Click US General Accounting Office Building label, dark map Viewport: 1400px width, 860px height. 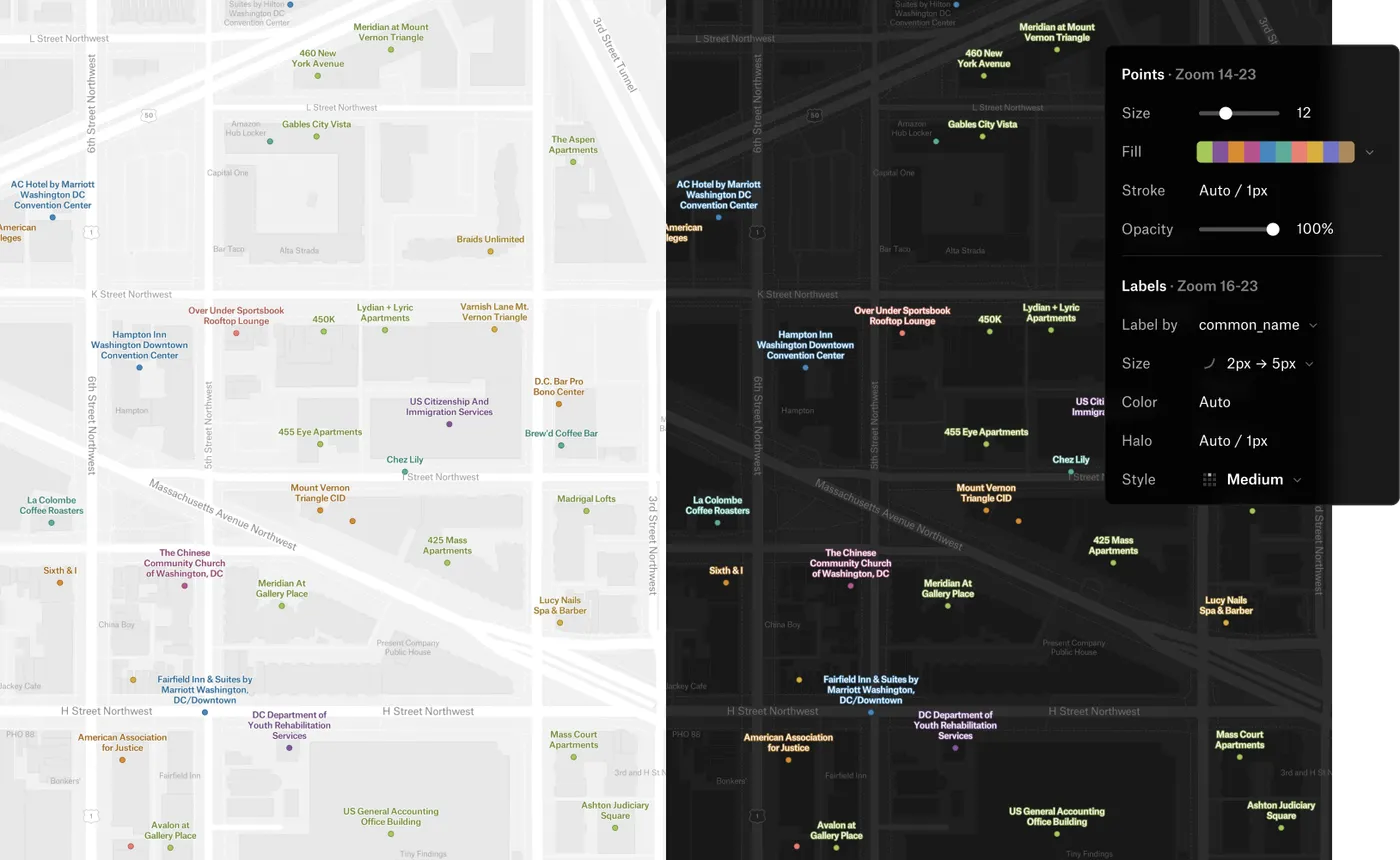click(x=1056, y=817)
